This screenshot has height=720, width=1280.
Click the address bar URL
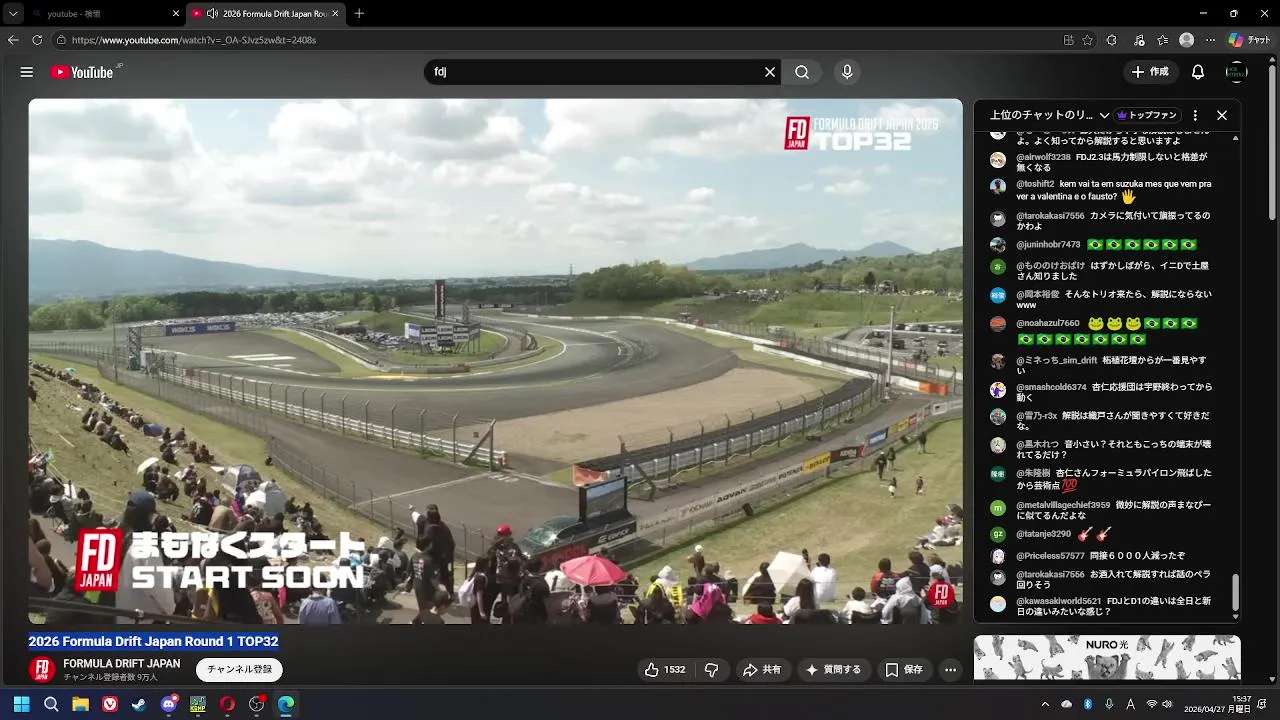pos(194,40)
